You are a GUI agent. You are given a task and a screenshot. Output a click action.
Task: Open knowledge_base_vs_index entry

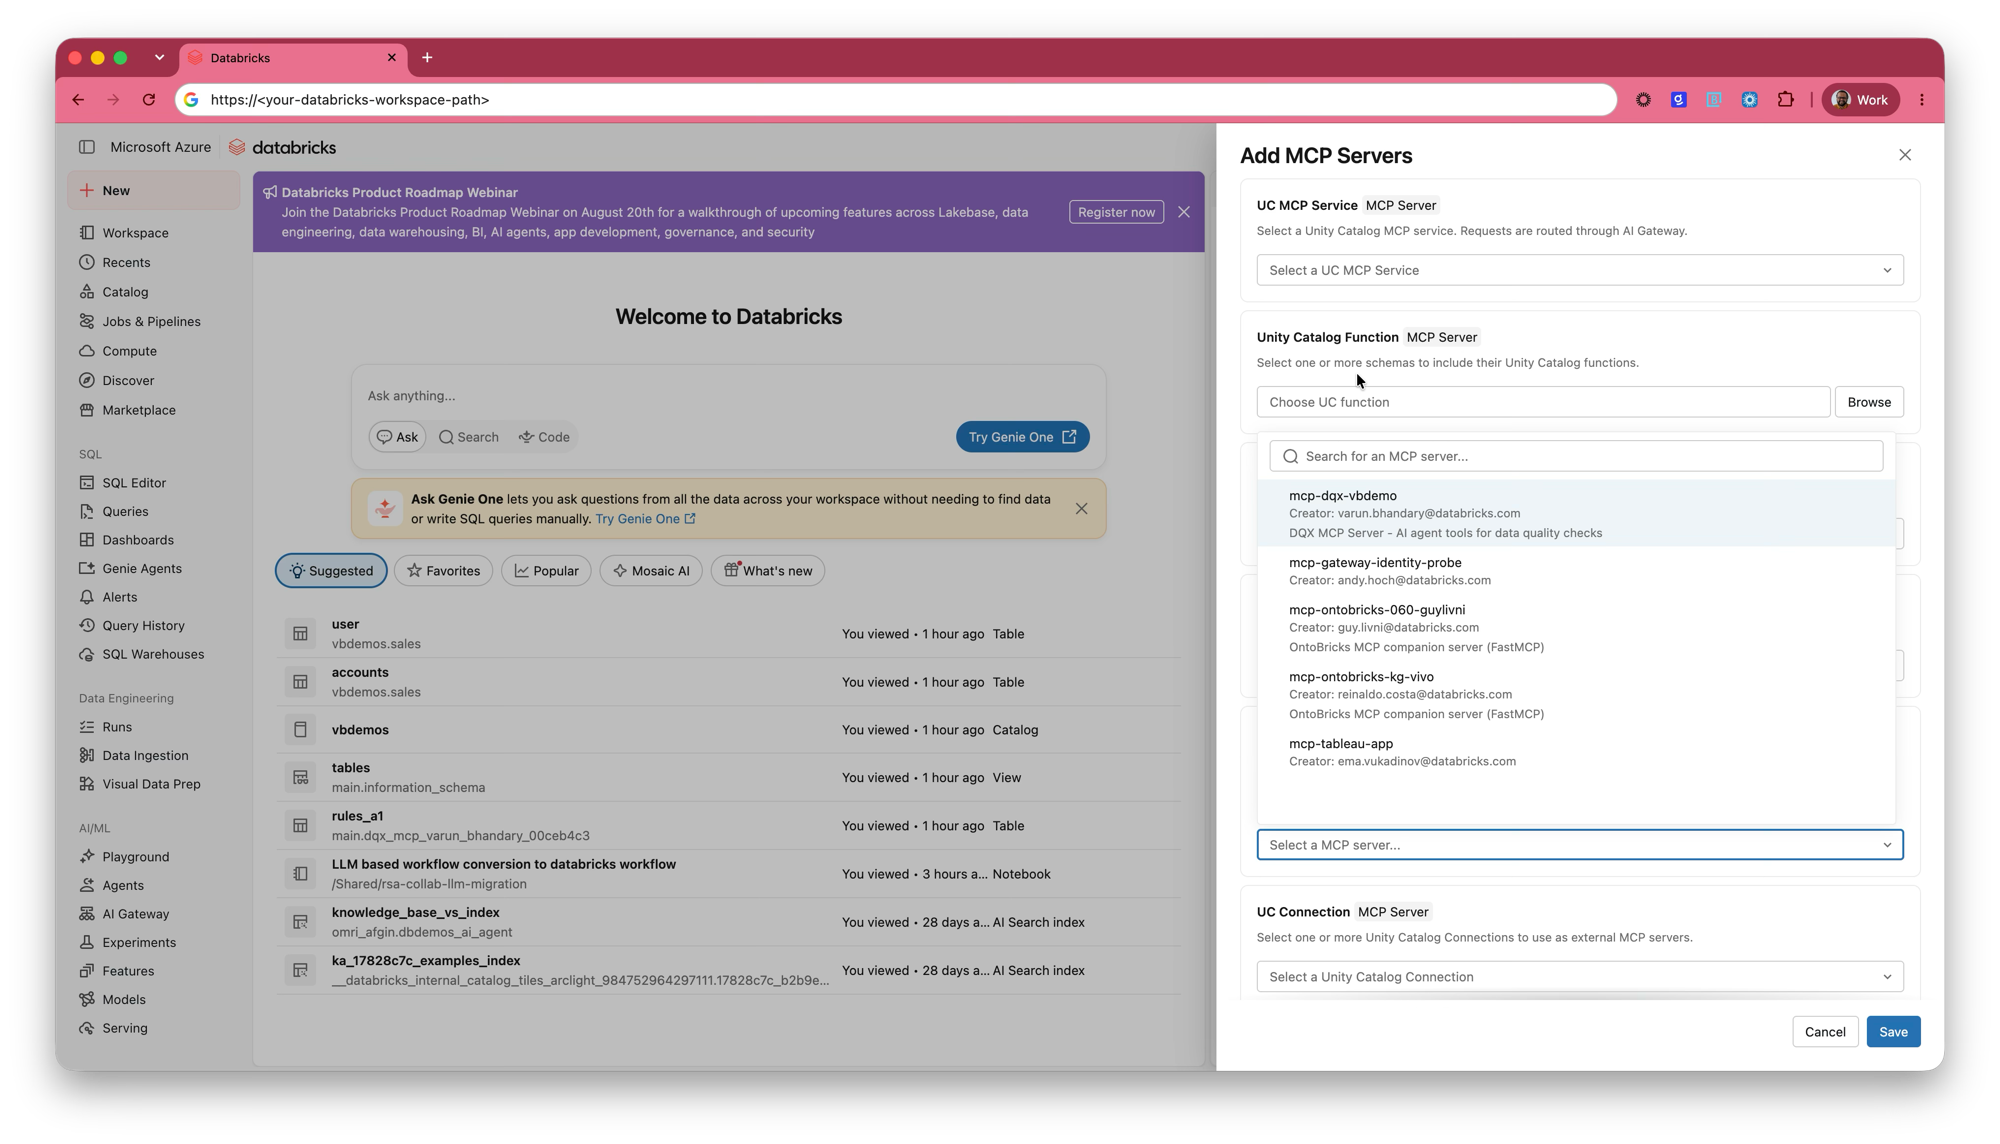coord(728,922)
